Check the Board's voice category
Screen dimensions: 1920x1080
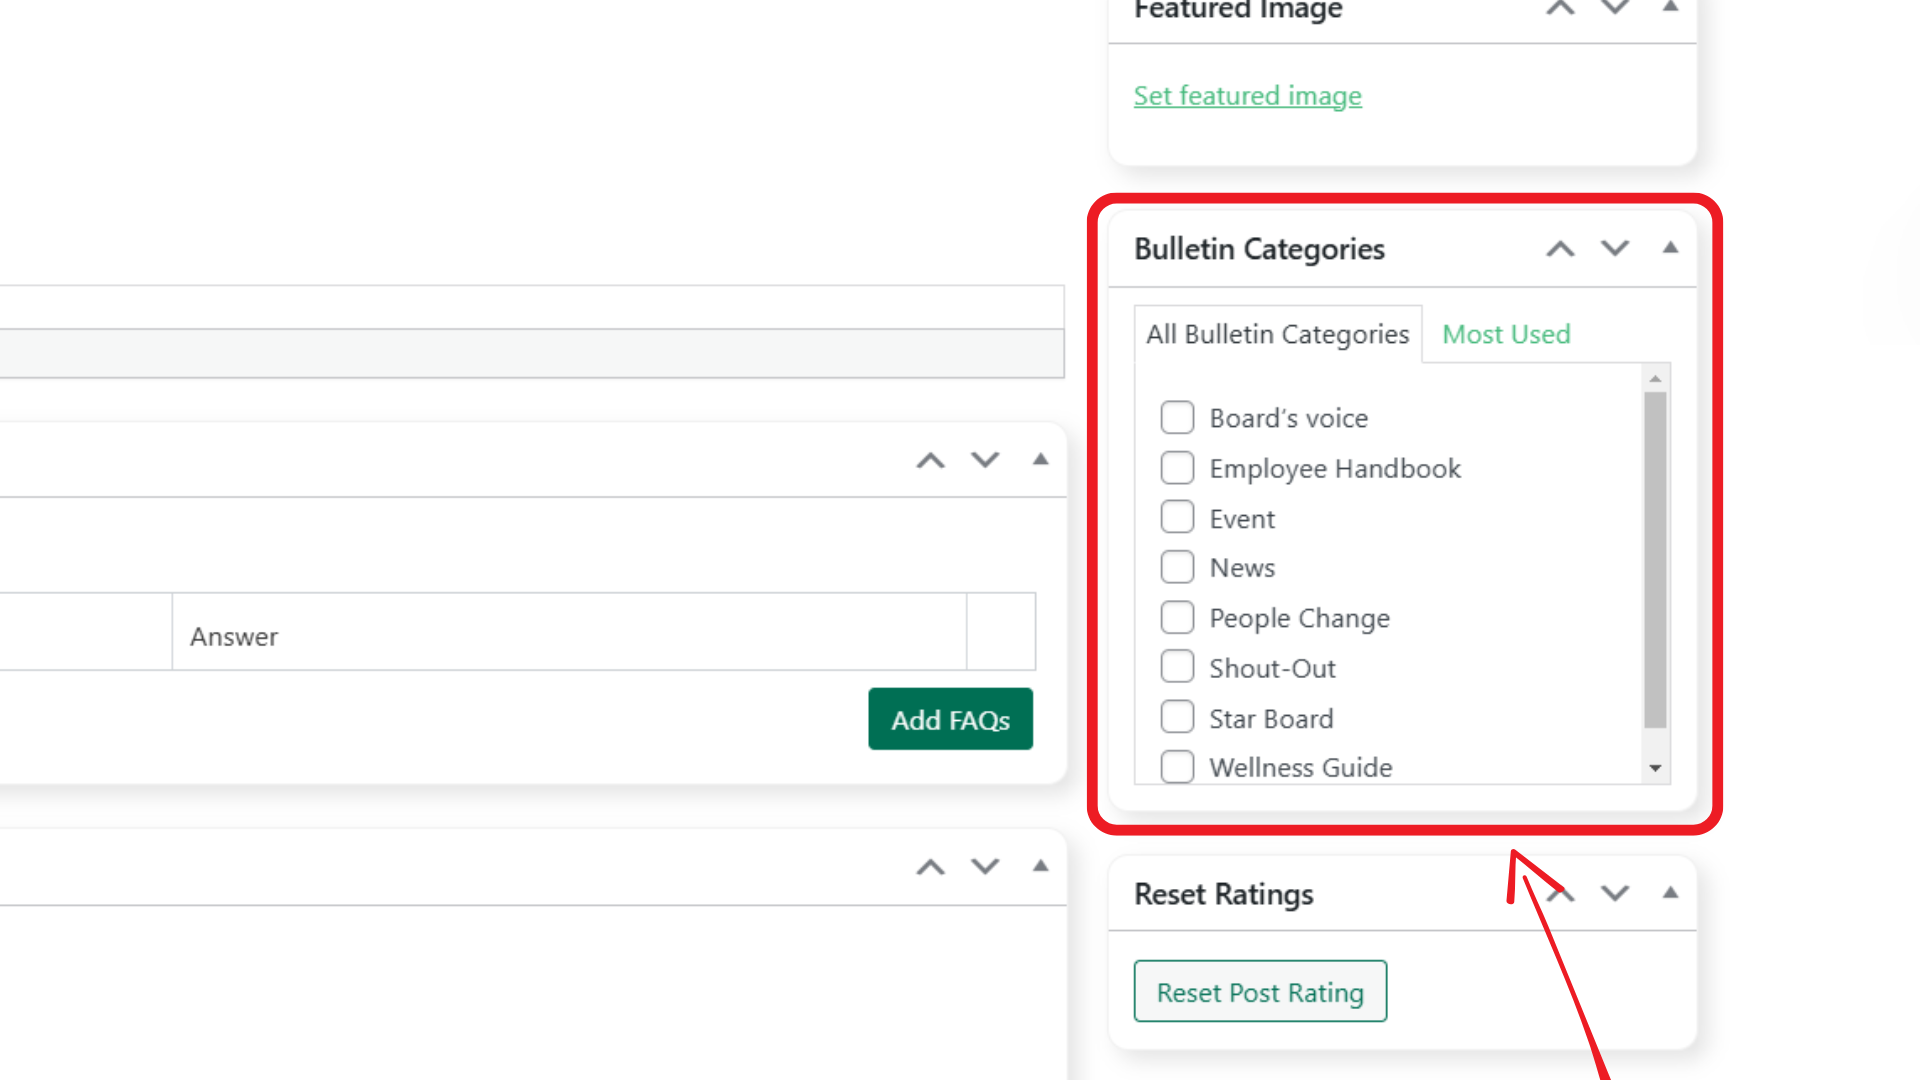point(1177,417)
